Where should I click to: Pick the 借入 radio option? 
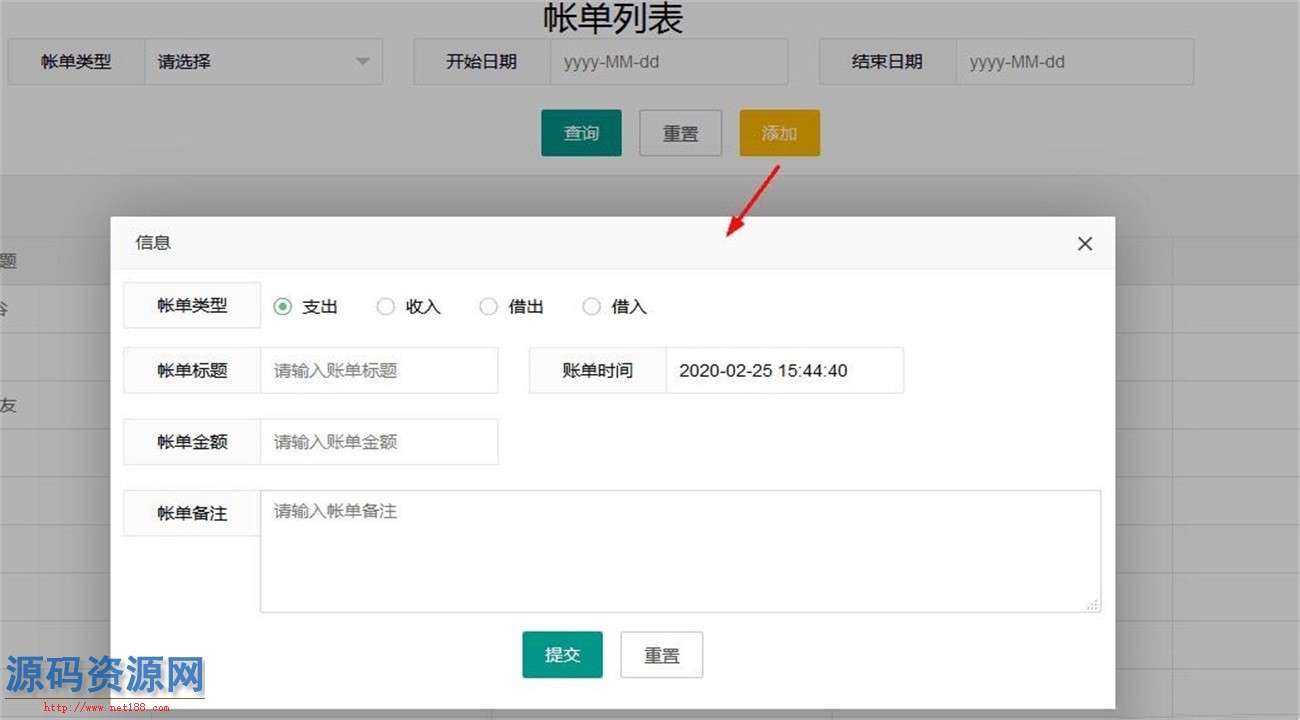[x=592, y=307]
